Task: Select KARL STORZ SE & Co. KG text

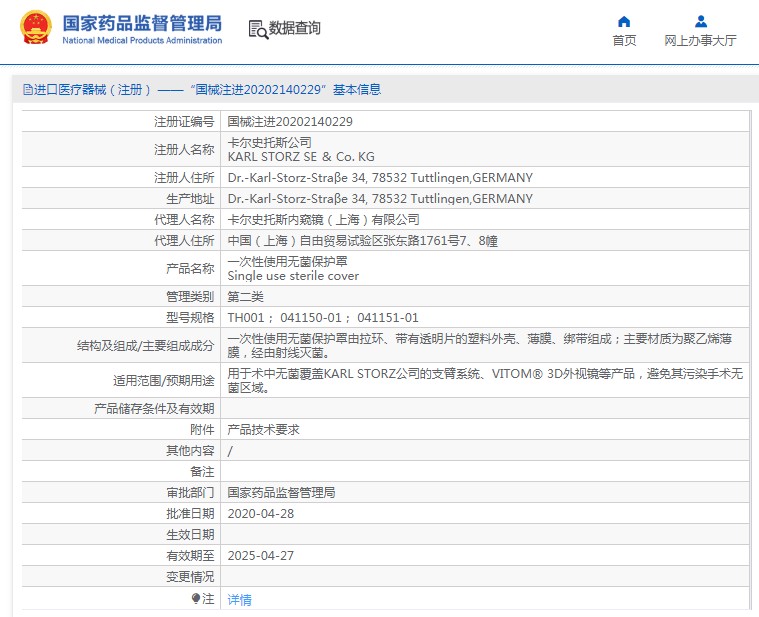Action: tap(301, 157)
